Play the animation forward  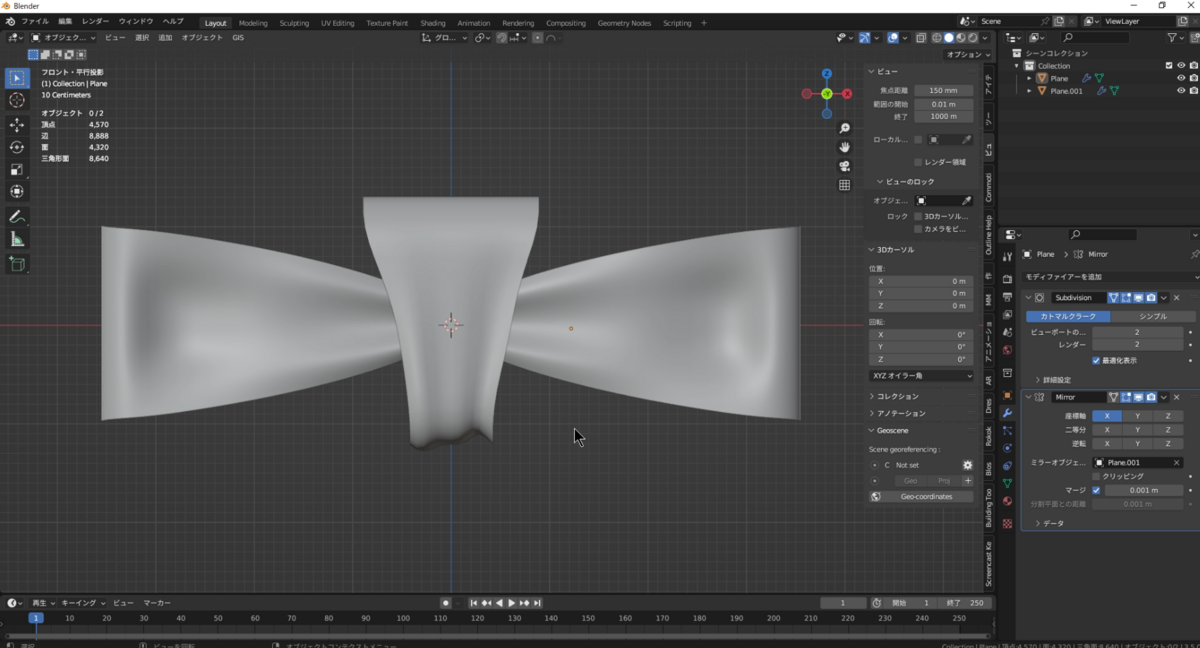512,603
